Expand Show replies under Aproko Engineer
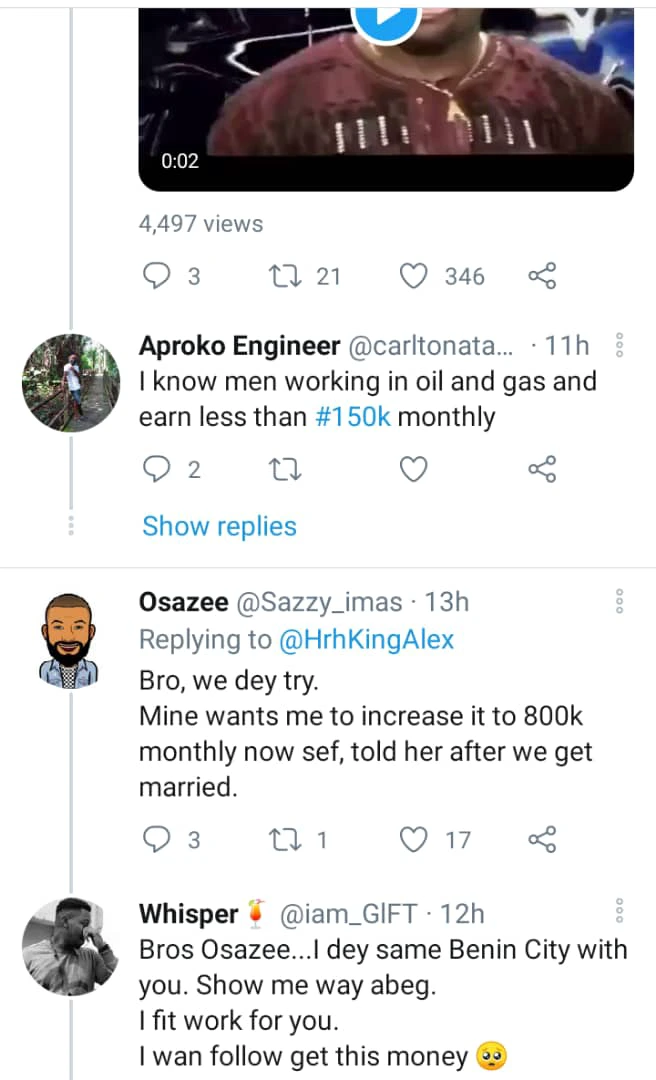 [219, 526]
